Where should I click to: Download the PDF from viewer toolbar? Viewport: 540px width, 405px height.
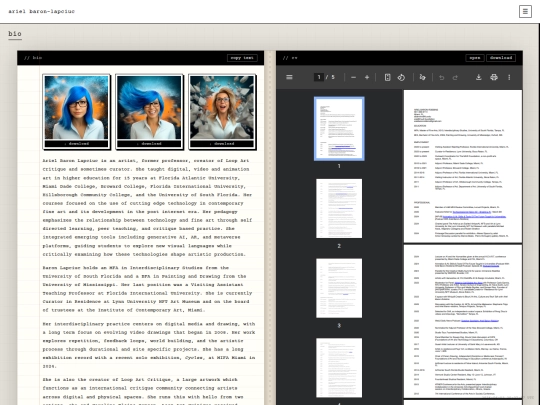[479, 77]
